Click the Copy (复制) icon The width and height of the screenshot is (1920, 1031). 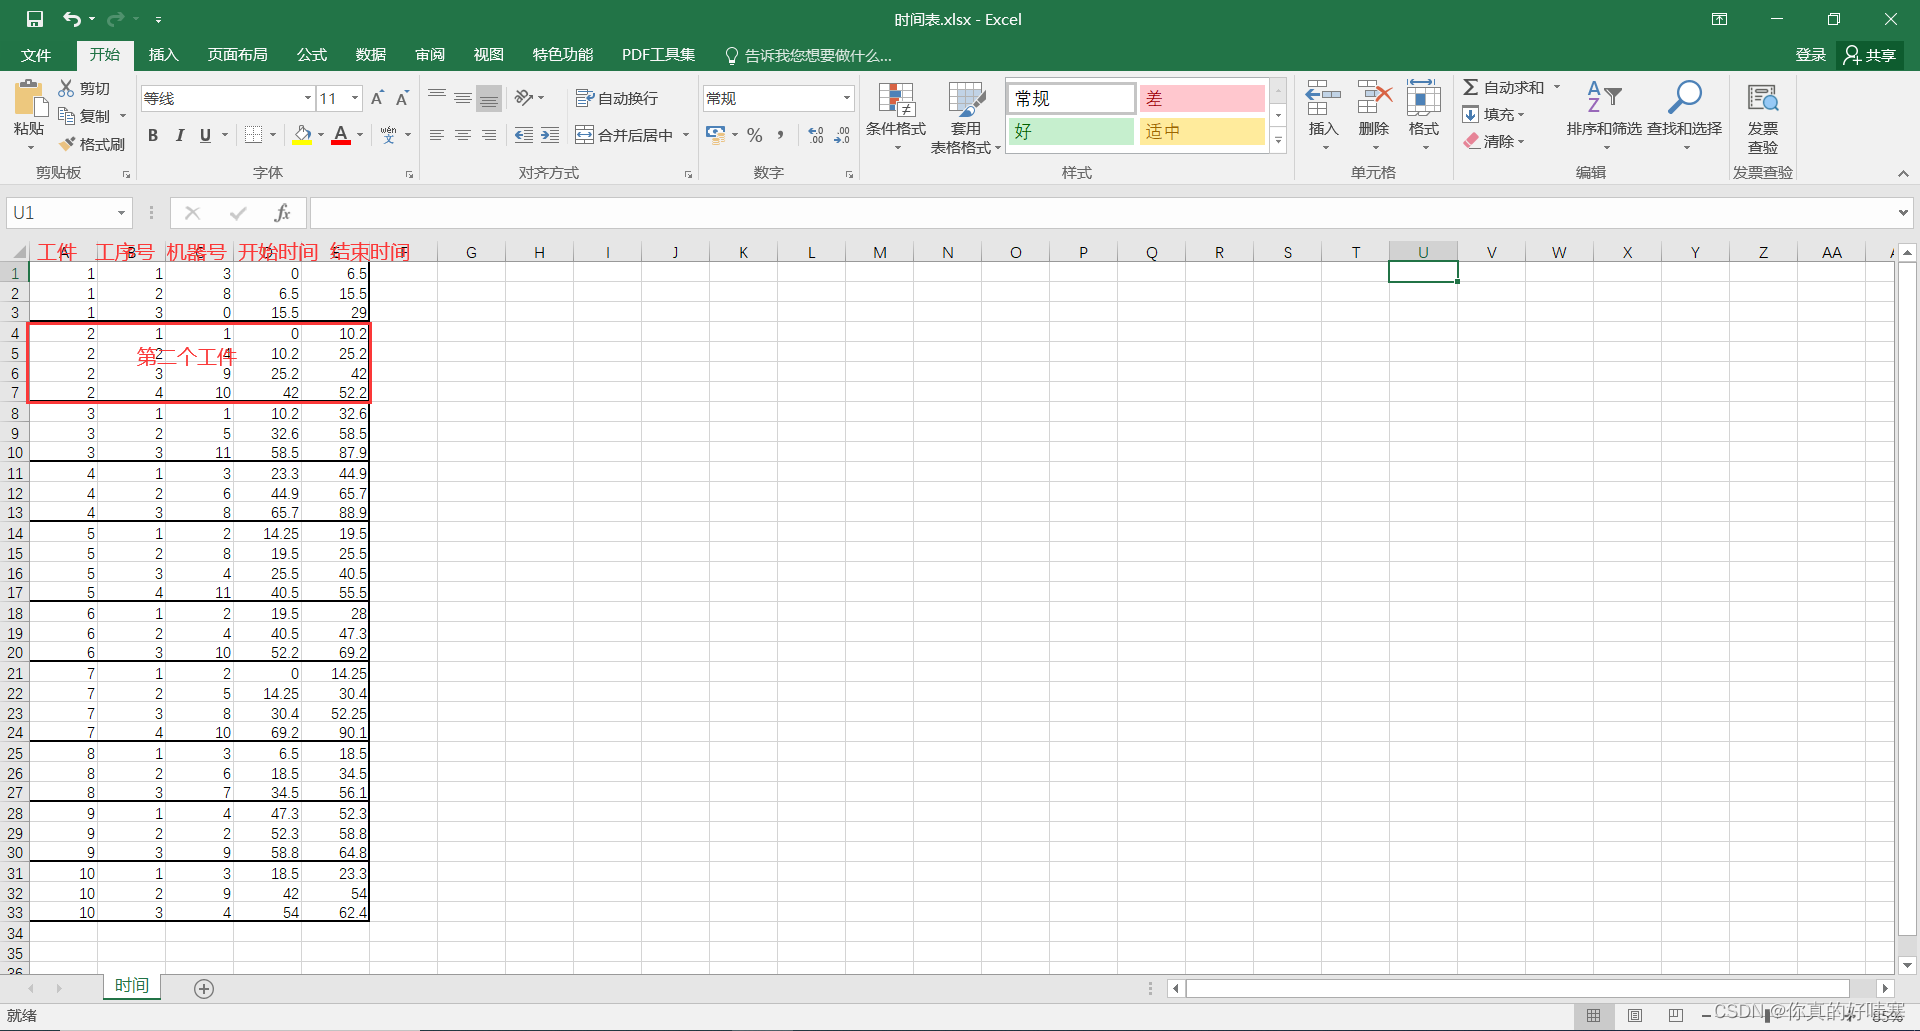(x=67, y=116)
